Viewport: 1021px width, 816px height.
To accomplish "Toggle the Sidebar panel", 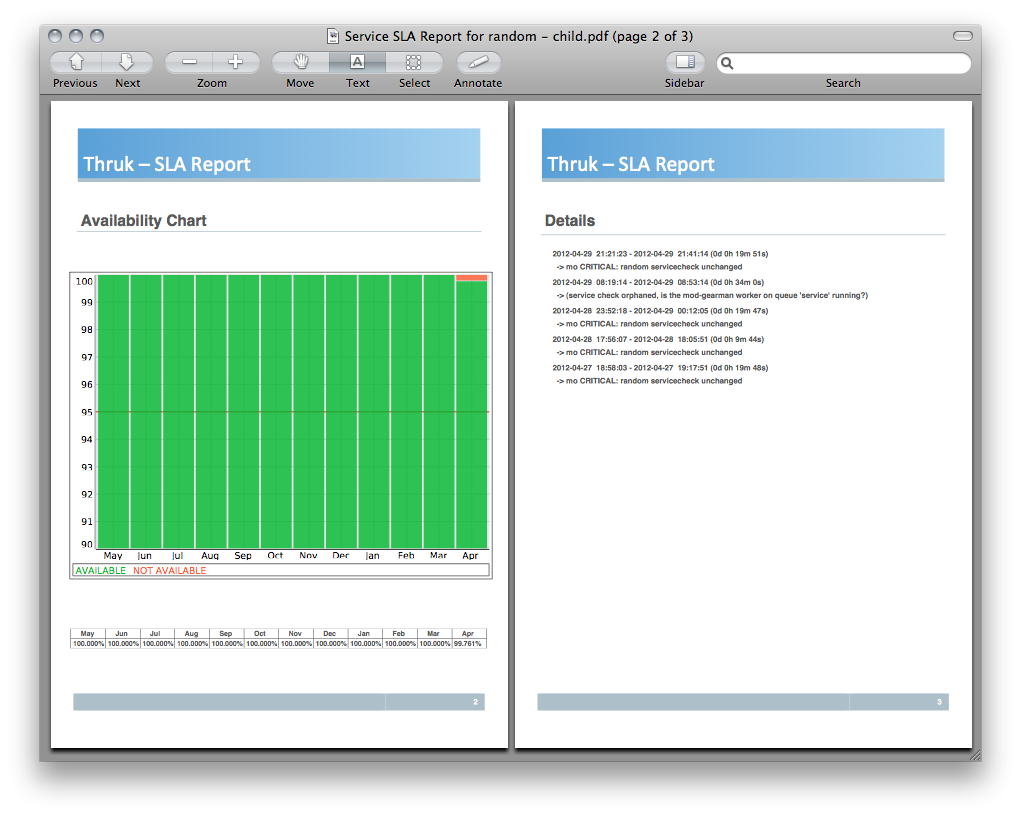I will coord(685,63).
